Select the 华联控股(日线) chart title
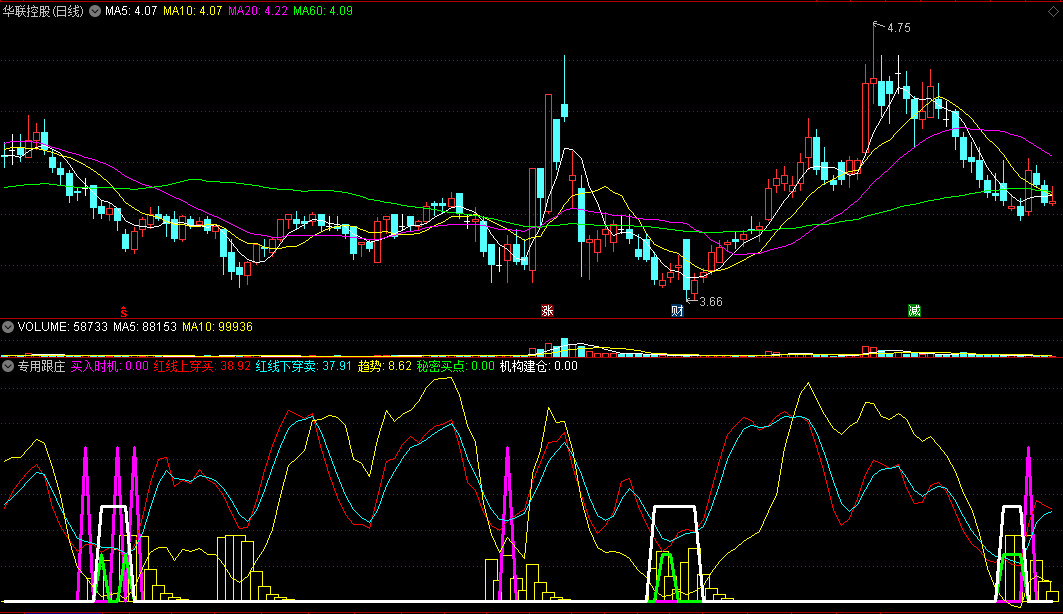1063x614 pixels. coord(43,11)
